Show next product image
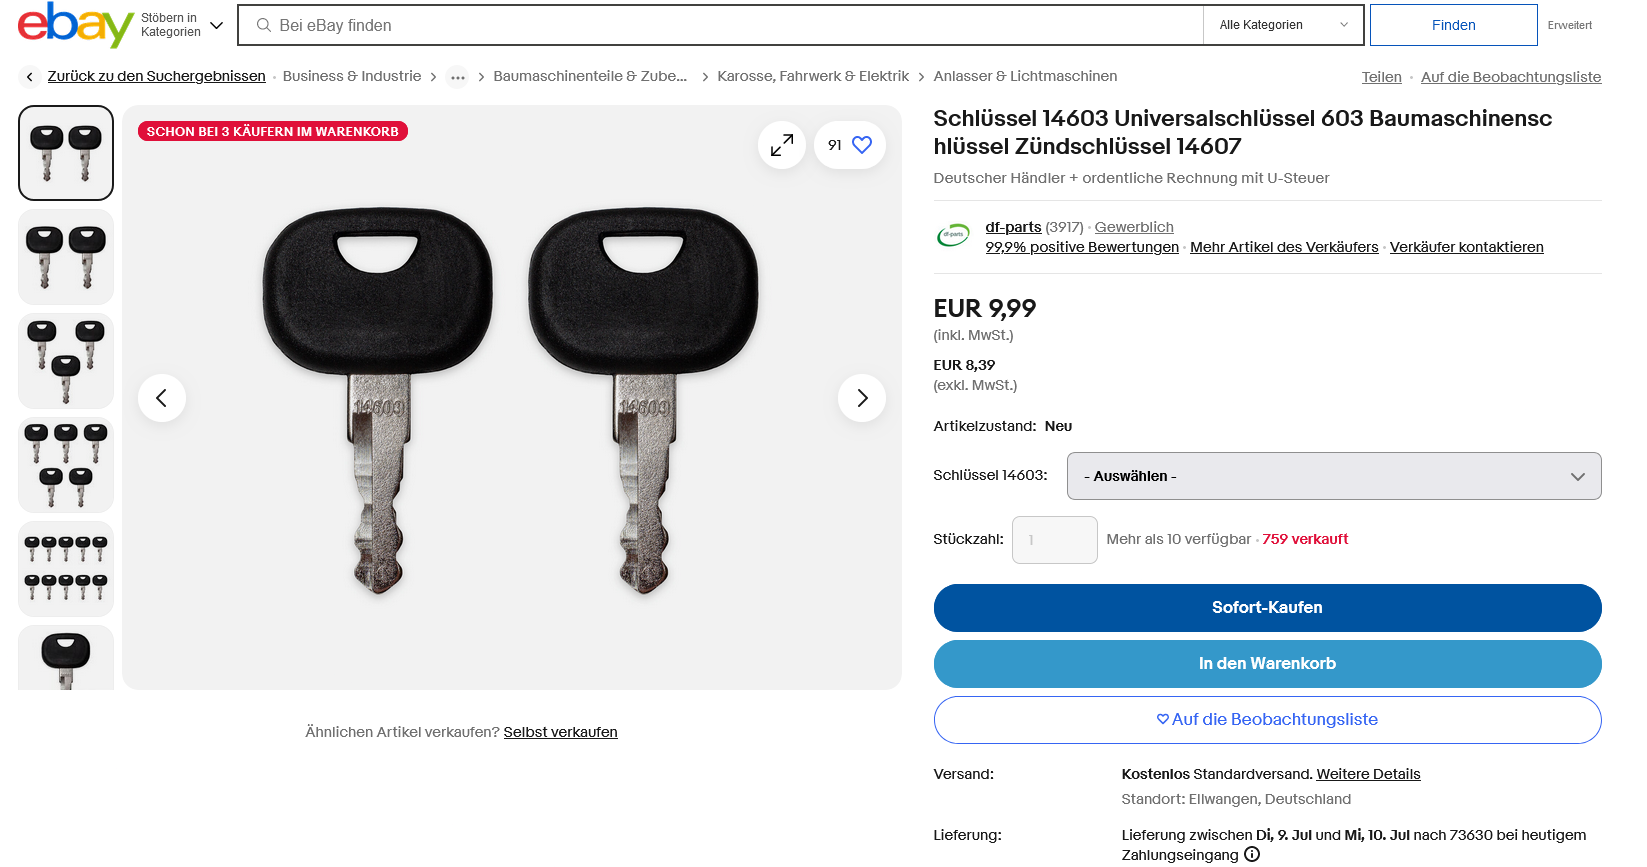 pyautogui.click(x=862, y=398)
